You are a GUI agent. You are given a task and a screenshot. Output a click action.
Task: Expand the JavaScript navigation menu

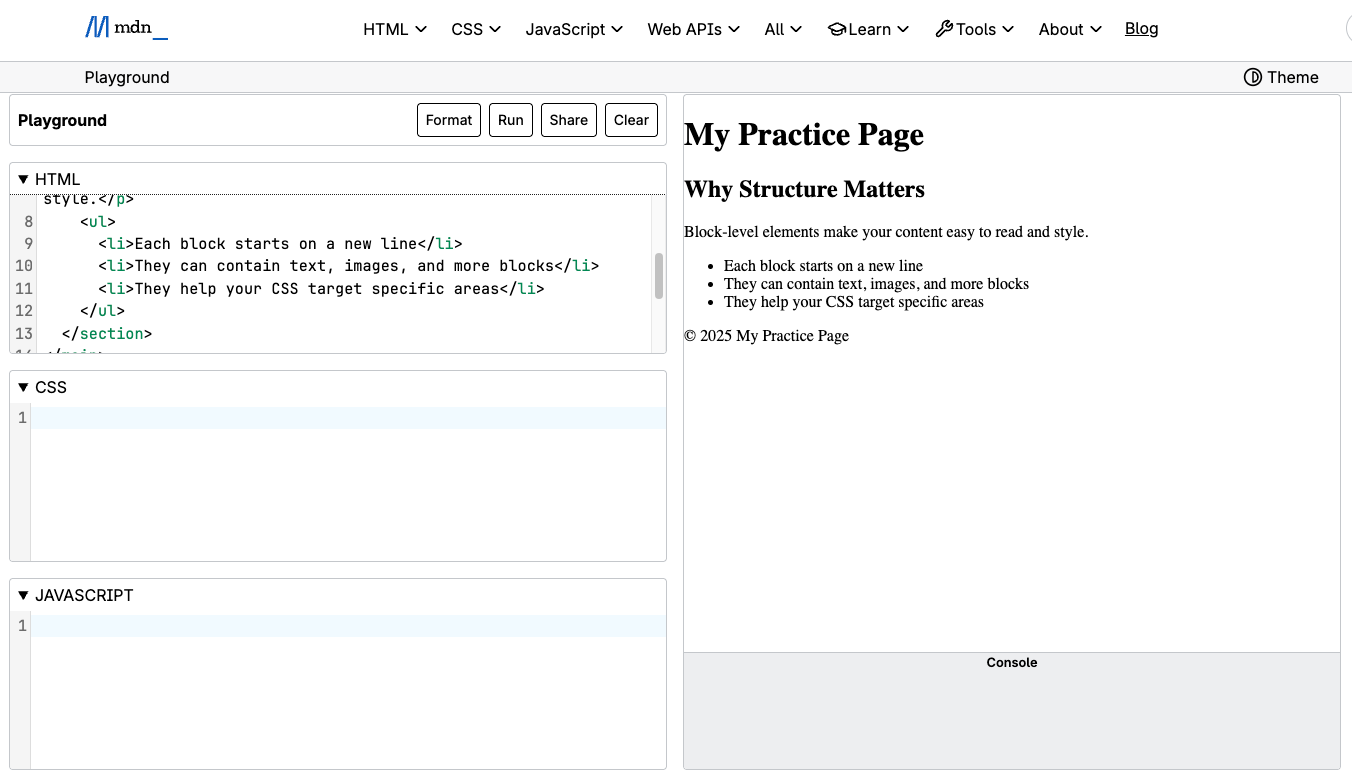pos(574,29)
